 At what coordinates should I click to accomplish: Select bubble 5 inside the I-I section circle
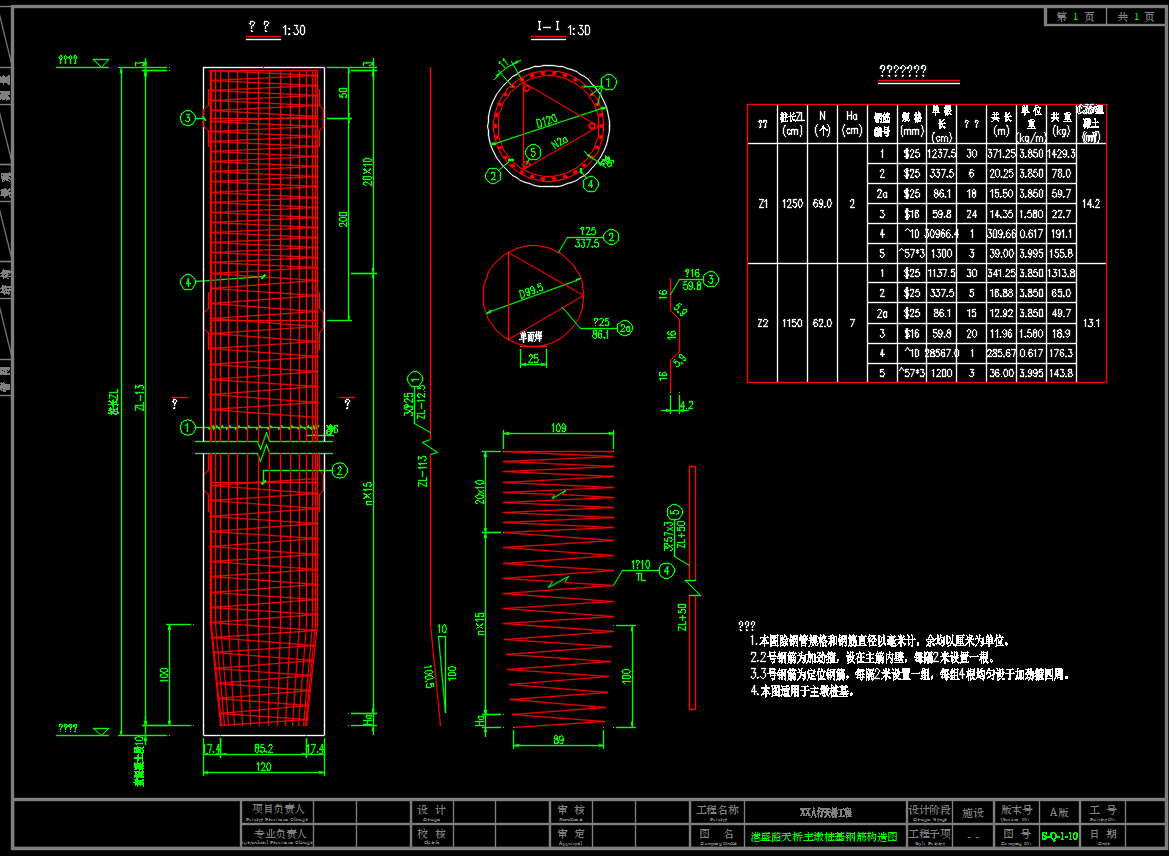click(533, 152)
